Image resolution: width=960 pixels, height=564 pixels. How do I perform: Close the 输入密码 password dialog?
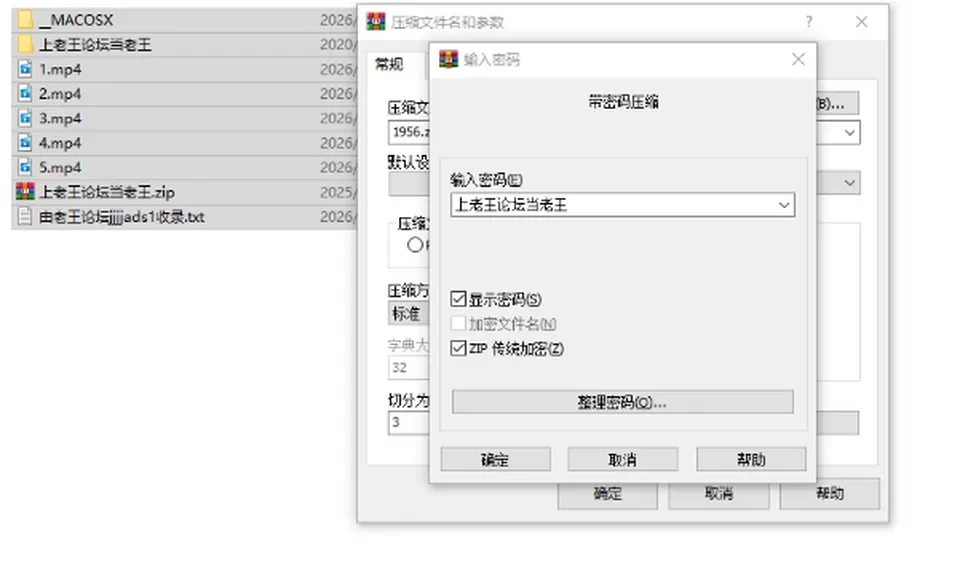798,59
